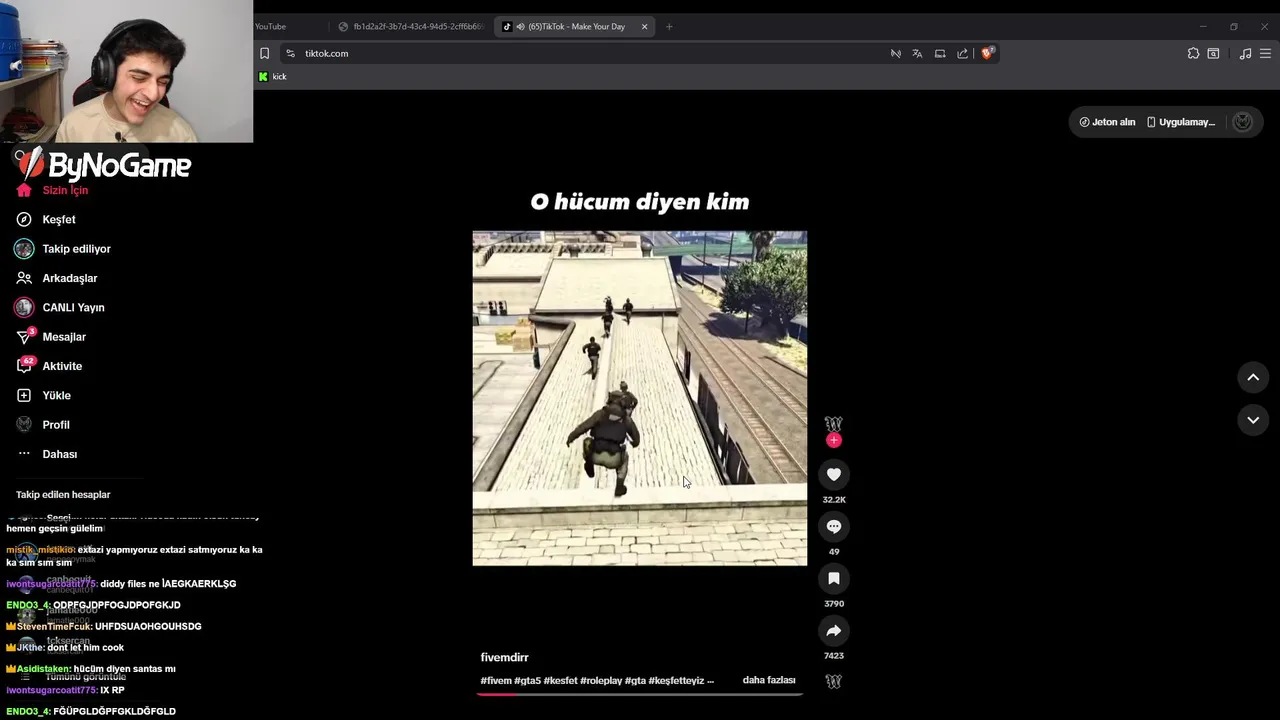Image resolution: width=1280 pixels, height=720 pixels.
Task: Click Takip edilen hesaplar heading
Action: (x=63, y=494)
